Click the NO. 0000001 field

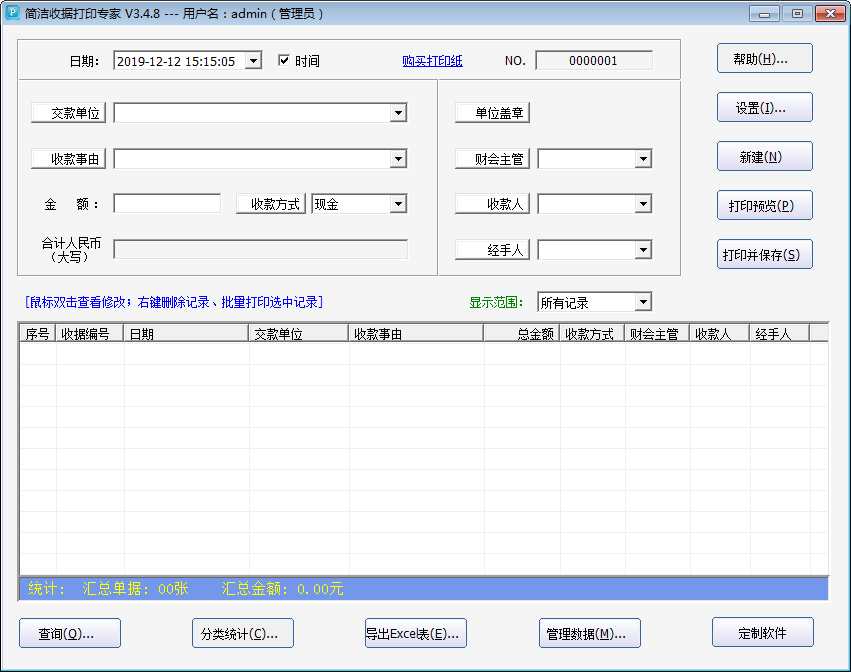point(594,61)
